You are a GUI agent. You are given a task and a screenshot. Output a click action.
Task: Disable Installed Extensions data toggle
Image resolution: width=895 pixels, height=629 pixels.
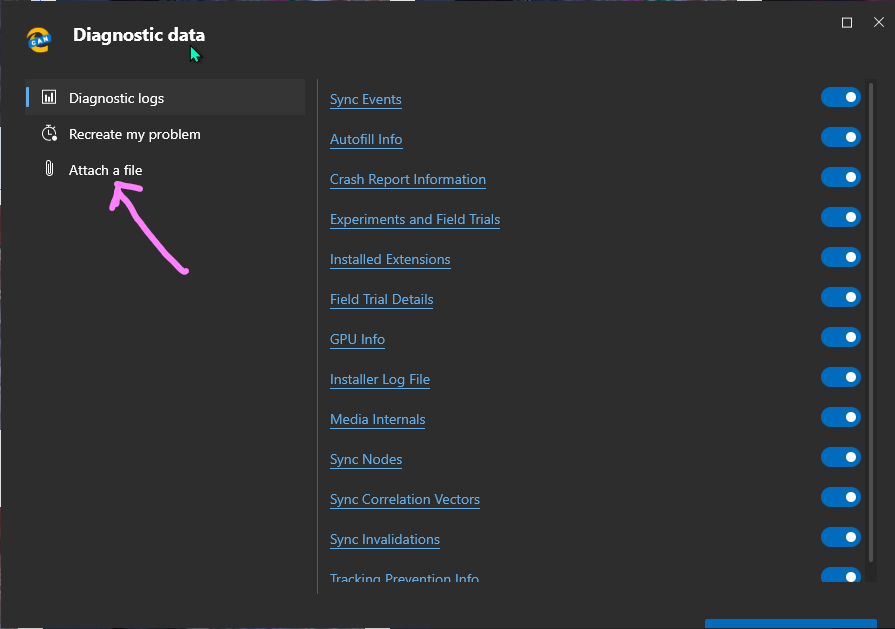coord(840,257)
